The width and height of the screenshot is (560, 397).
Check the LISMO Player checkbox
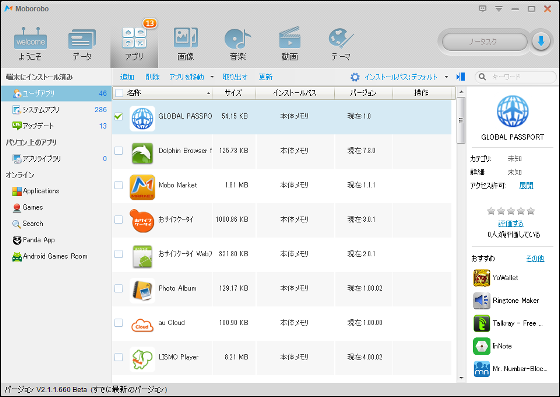tap(119, 357)
